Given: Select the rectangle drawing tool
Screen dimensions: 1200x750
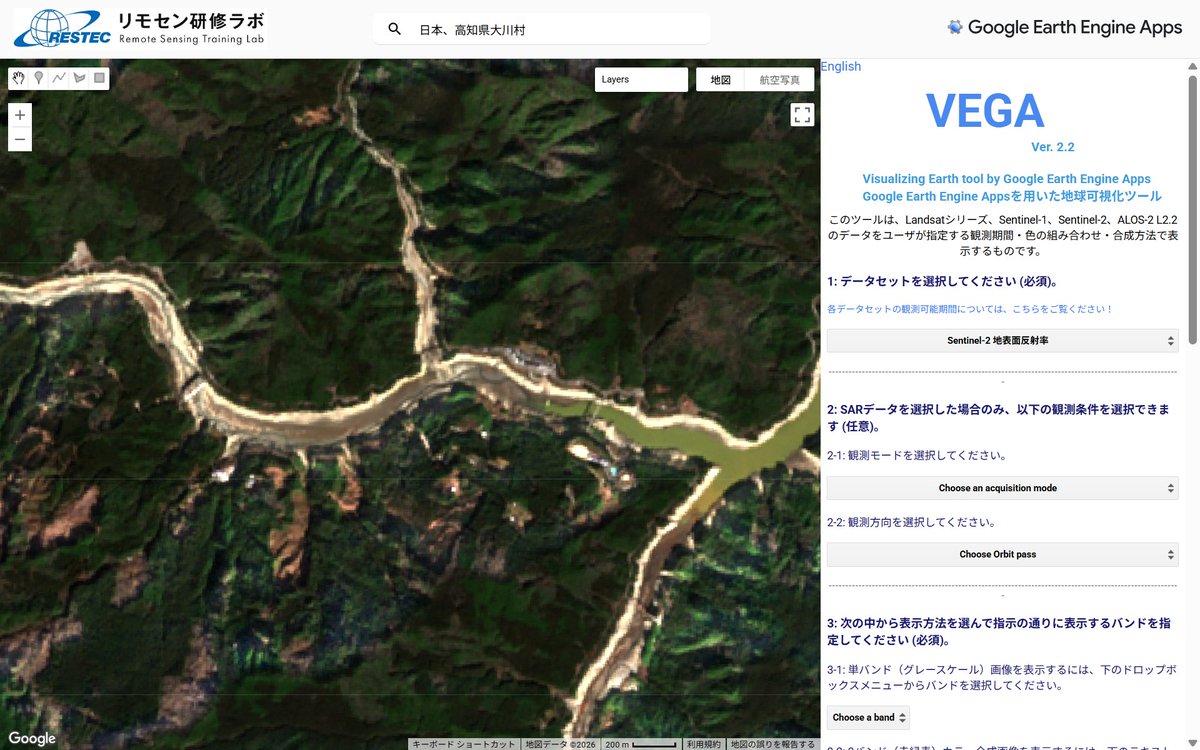Looking at the screenshot, I should click(99, 78).
